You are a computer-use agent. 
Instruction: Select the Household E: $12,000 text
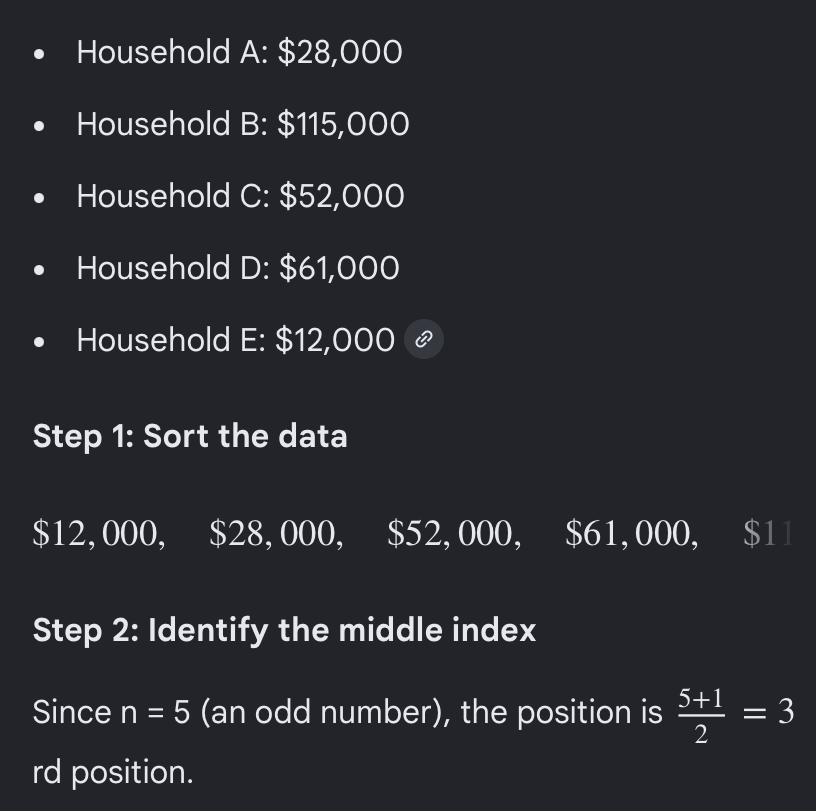point(236,339)
